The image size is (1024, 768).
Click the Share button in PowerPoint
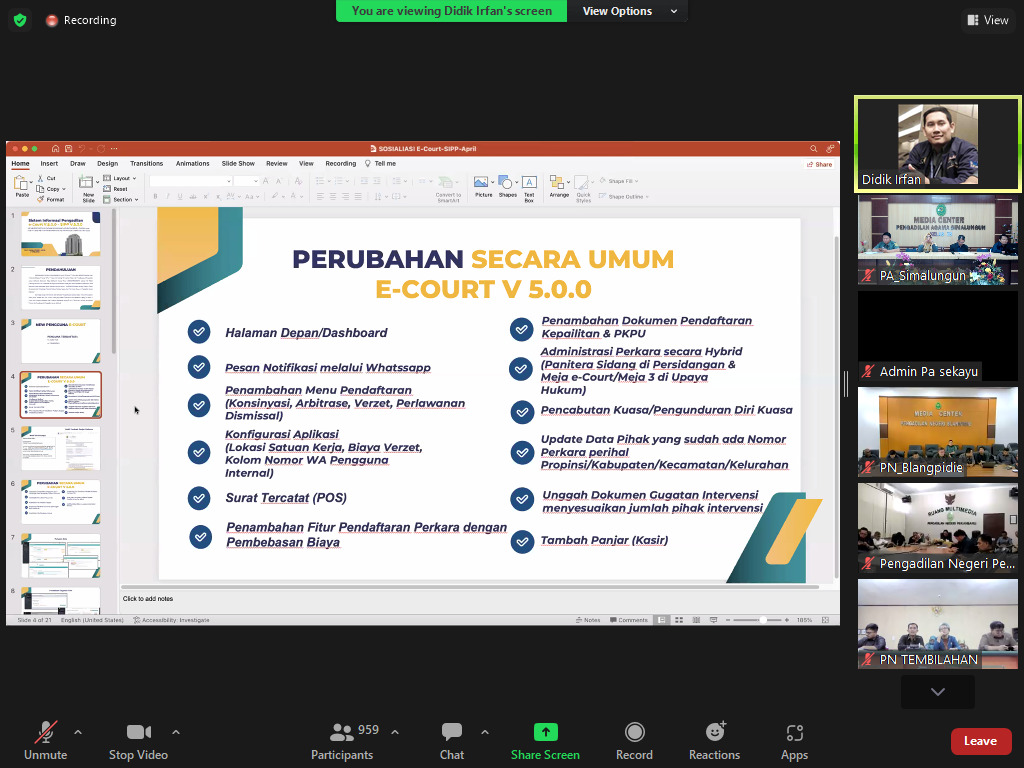(x=820, y=165)
